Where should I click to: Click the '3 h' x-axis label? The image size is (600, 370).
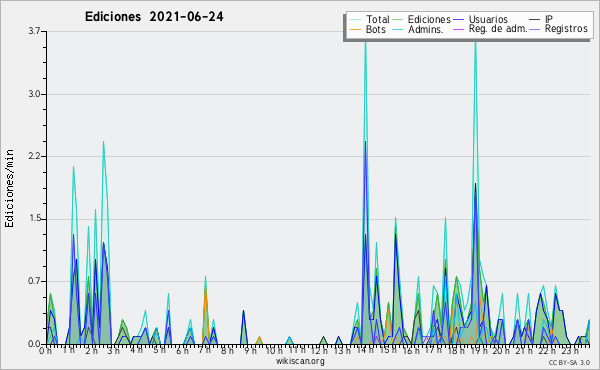pos(113,351)
